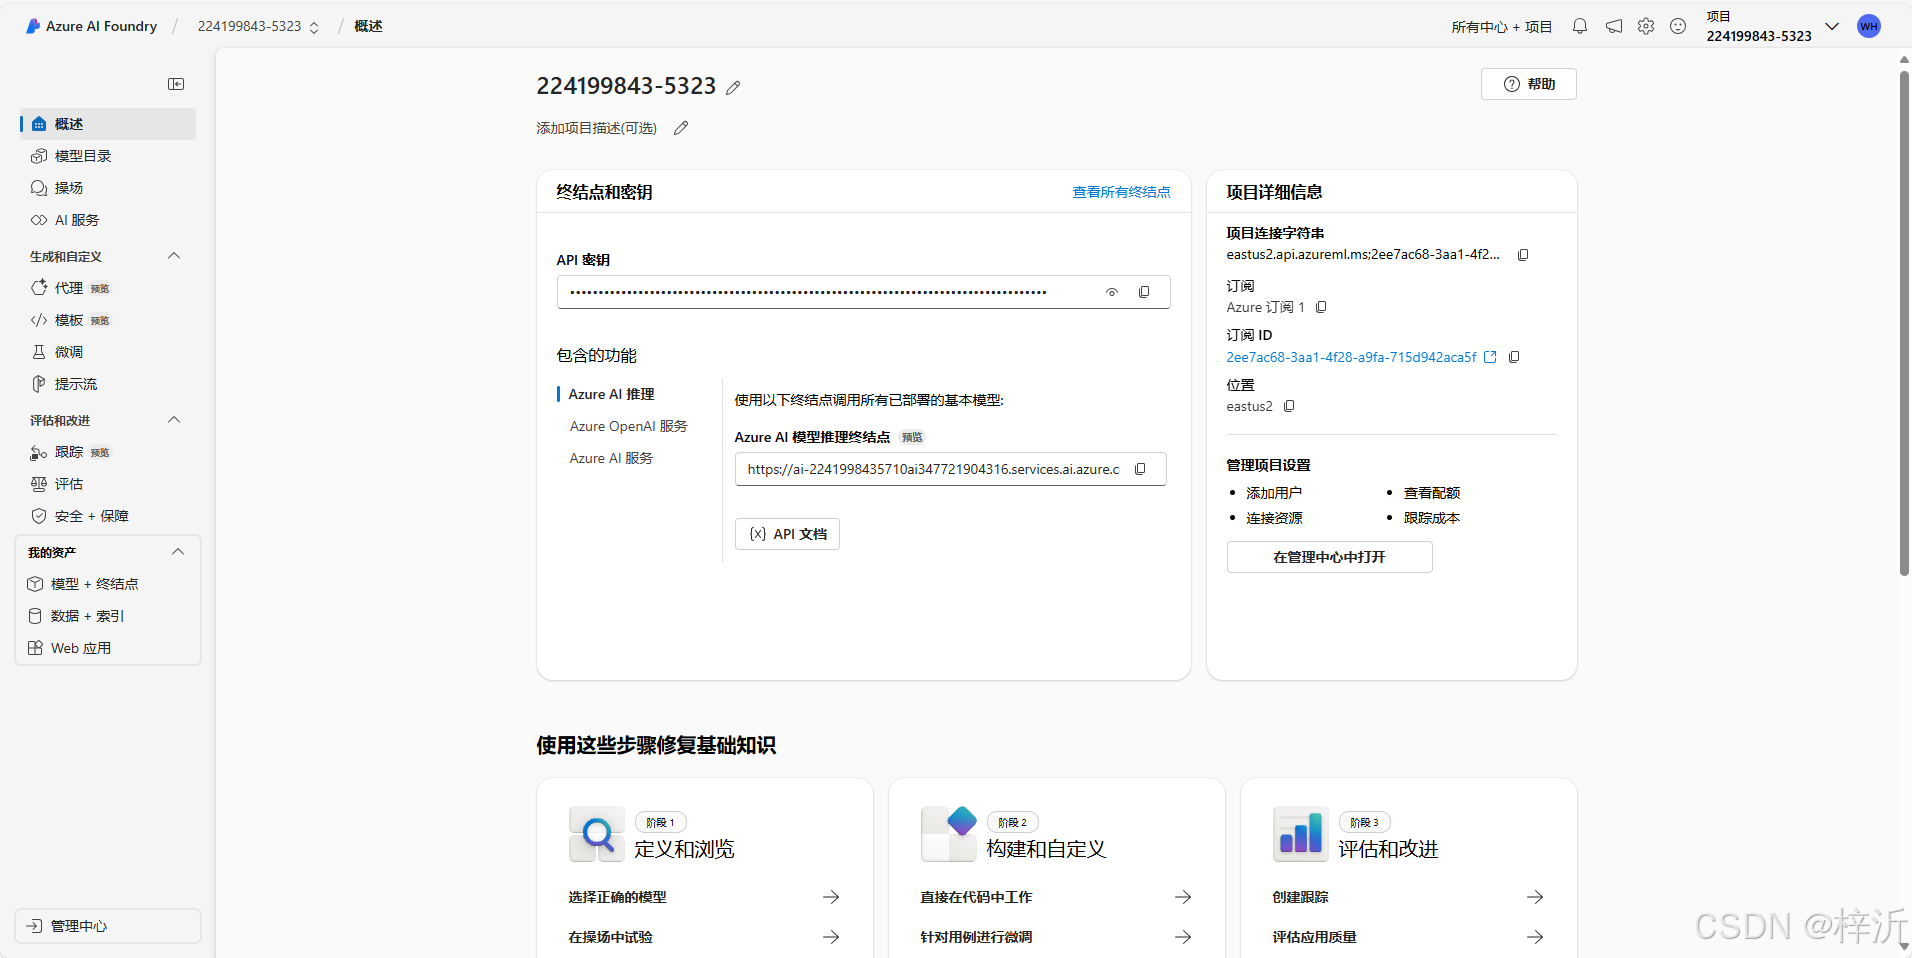1912x958 pixels.
Task: Open notifications bell icon
Action: 1580,26
